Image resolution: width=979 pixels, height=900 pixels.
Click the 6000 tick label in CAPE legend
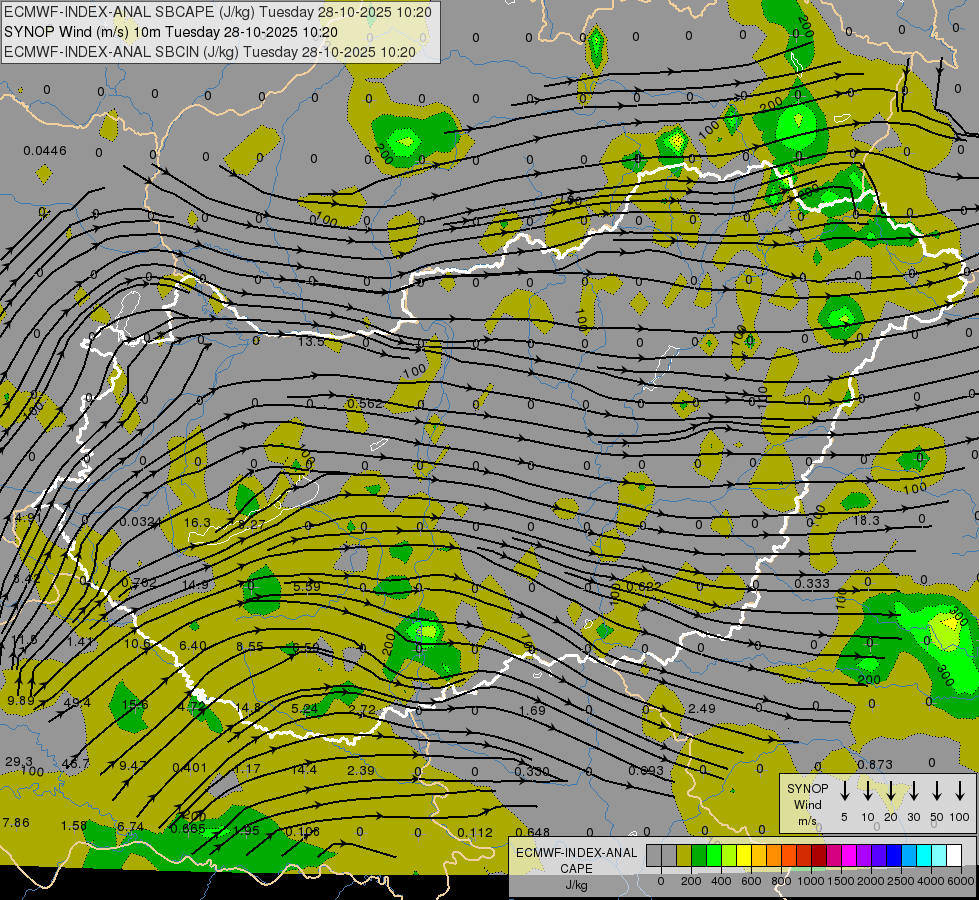click(x=961, y=881)
